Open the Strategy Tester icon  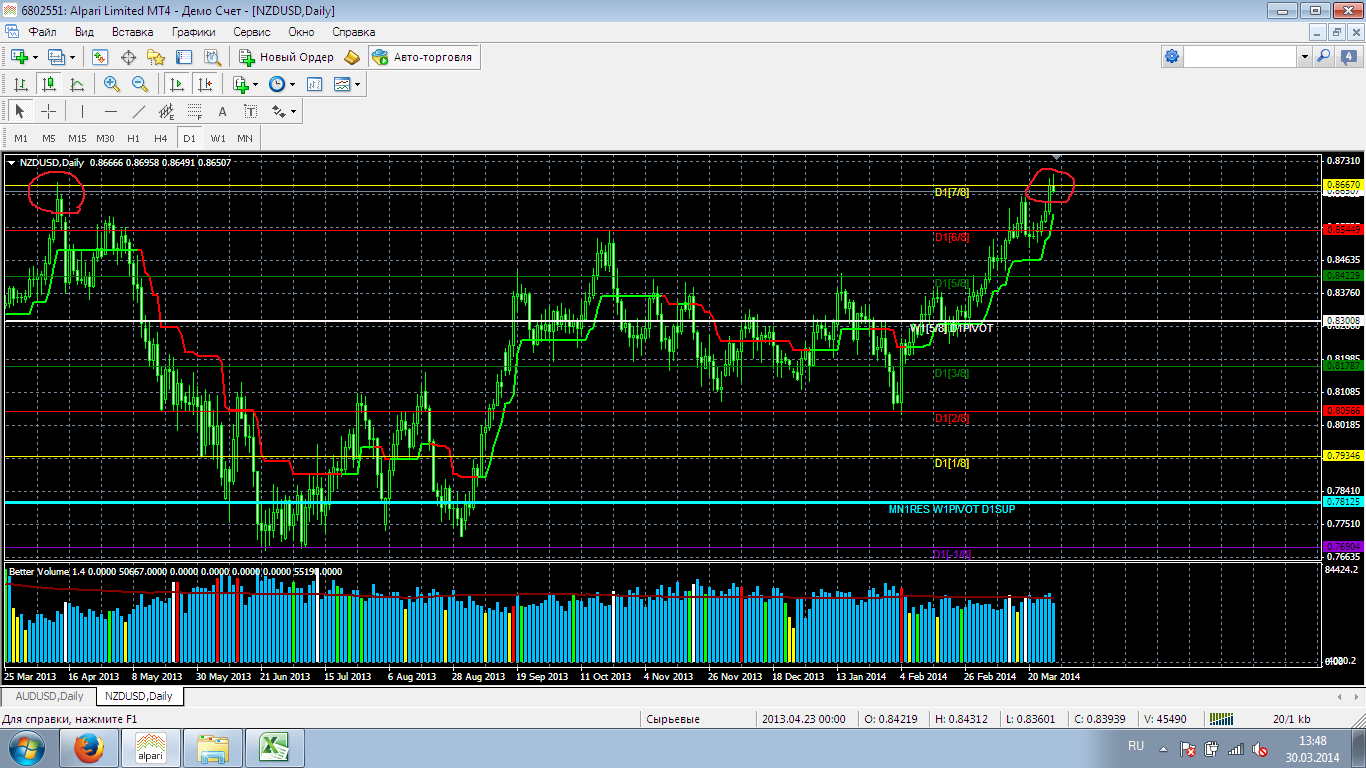coord(212,57)
